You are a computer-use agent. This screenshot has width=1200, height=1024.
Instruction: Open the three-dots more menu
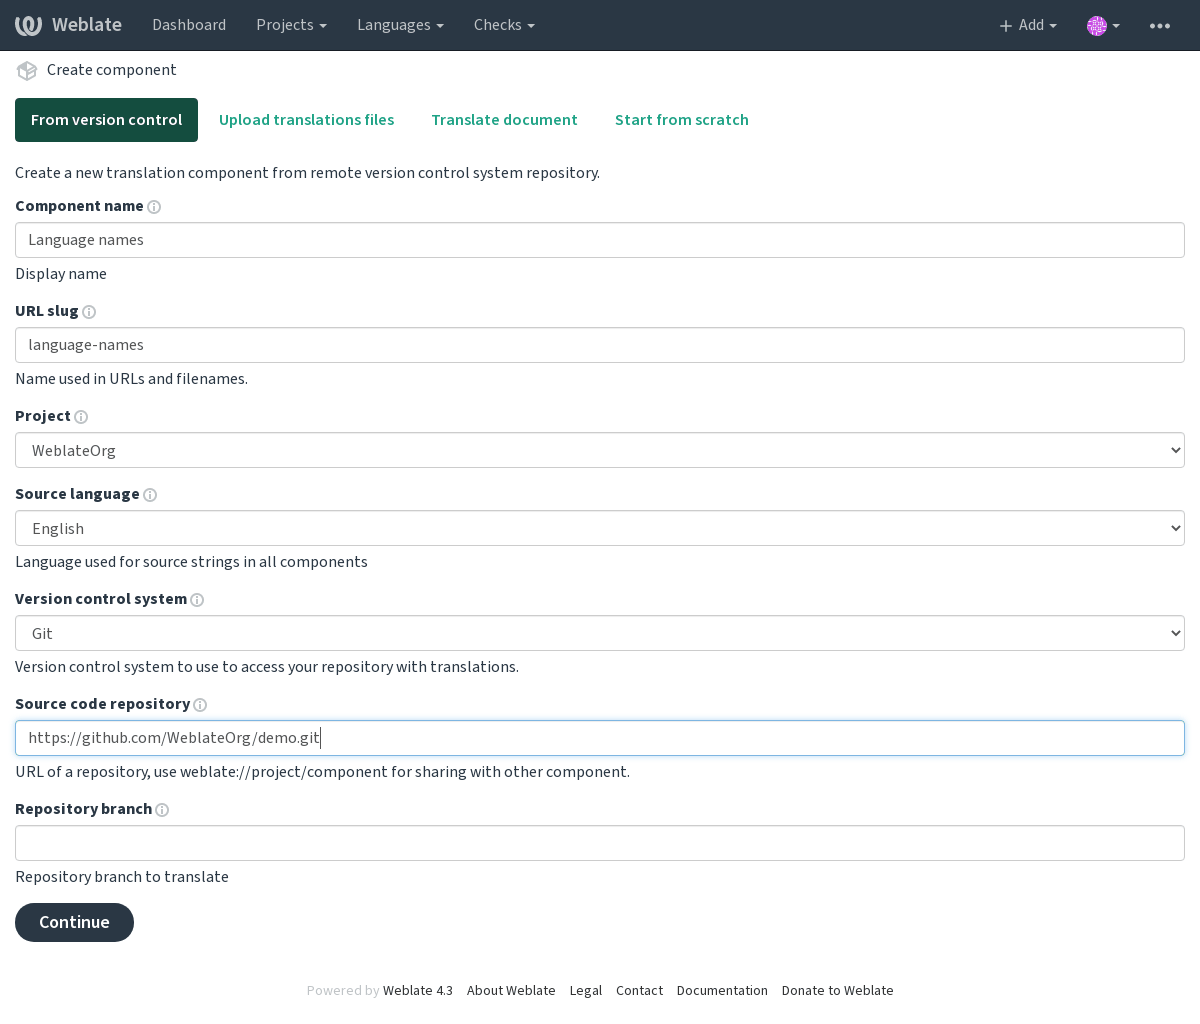(1160, 25)
